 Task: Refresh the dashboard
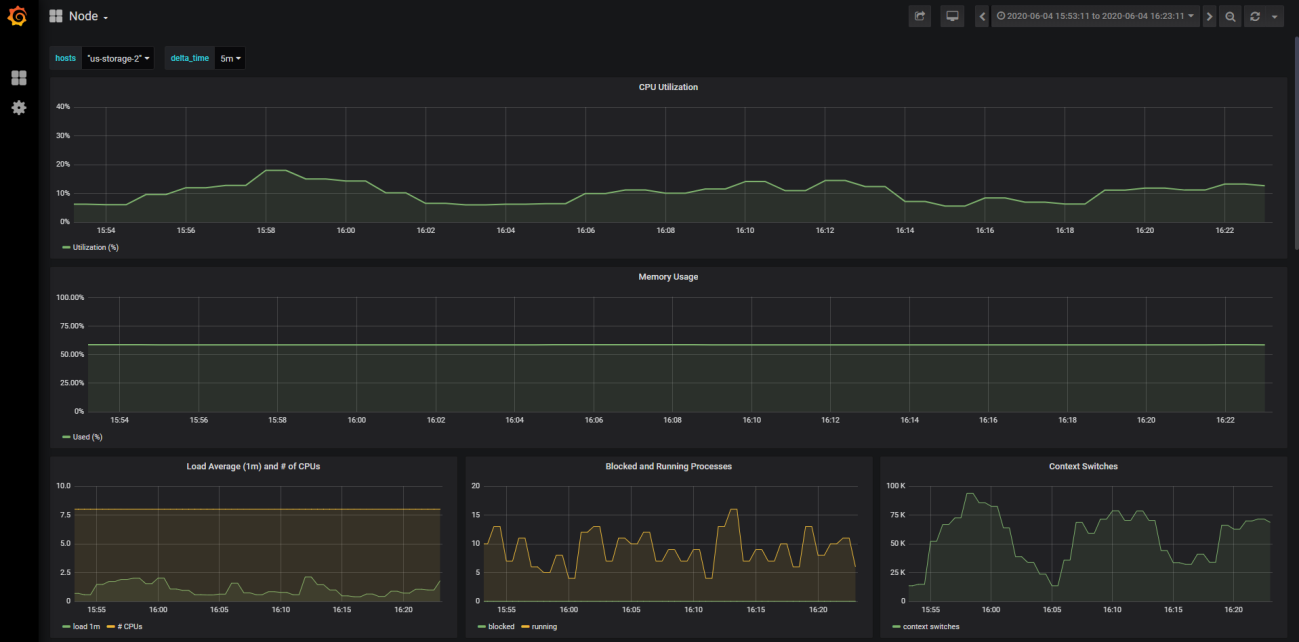(1254, 16)
